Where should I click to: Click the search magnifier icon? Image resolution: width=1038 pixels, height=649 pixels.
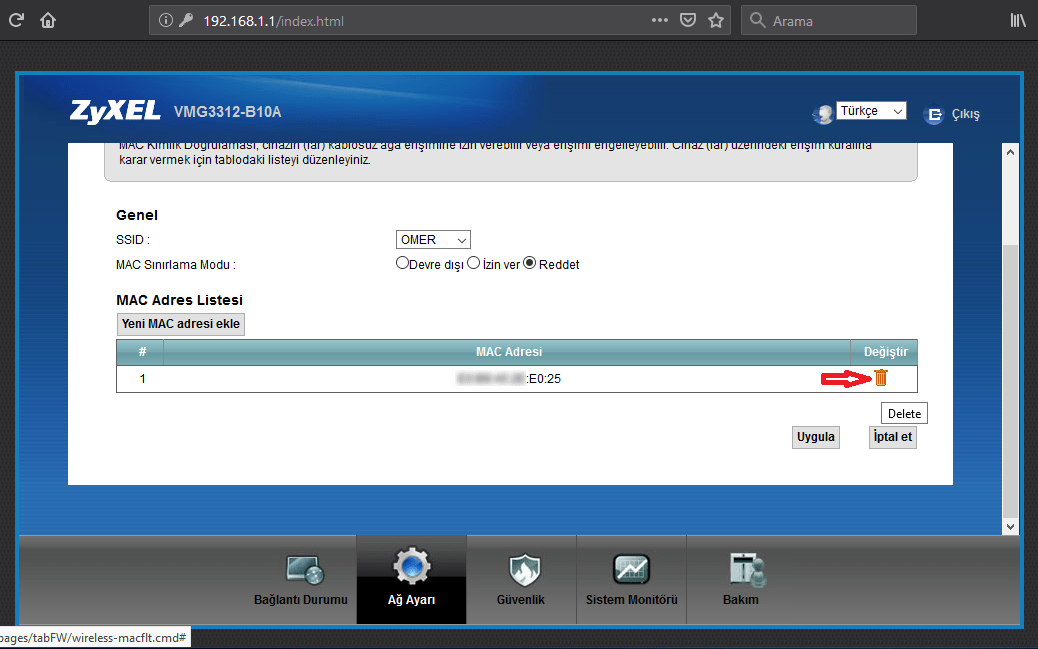[x=757, y=21]
